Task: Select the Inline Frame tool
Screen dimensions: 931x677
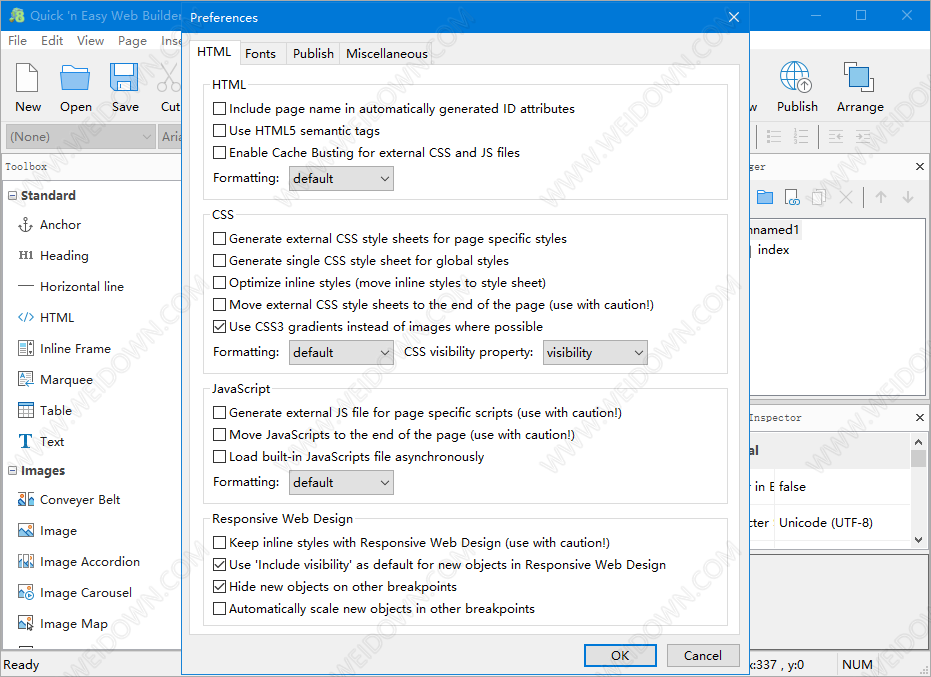Action: tap(64, 349)
